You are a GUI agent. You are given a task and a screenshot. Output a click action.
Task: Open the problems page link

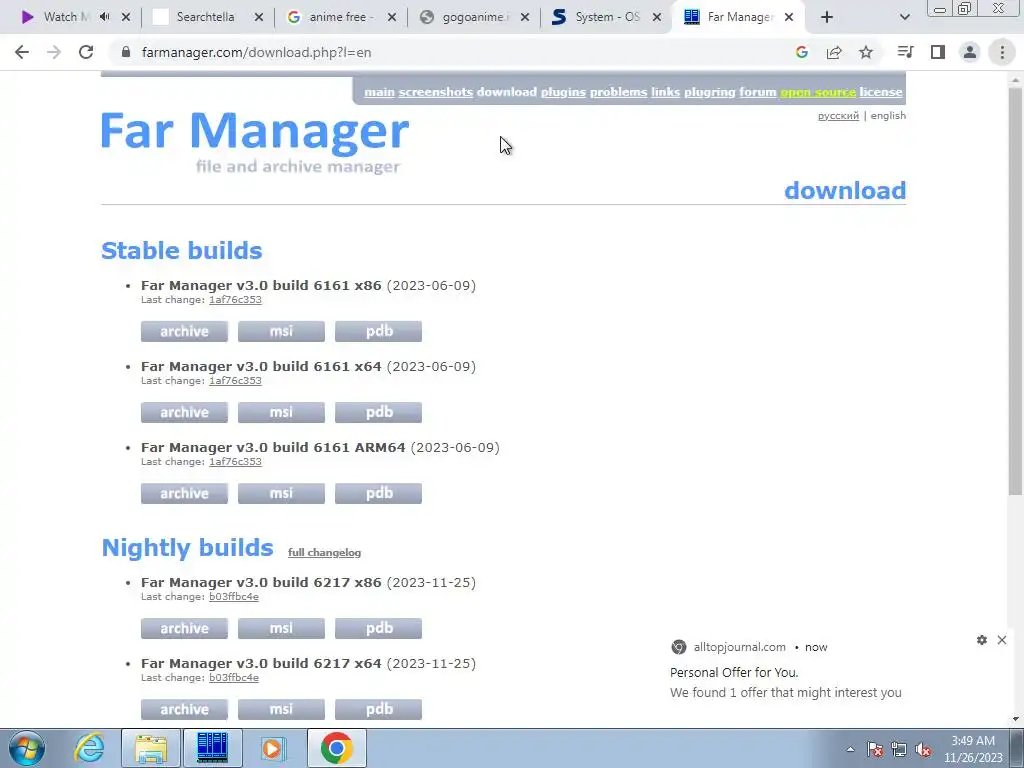pos(618,92)
